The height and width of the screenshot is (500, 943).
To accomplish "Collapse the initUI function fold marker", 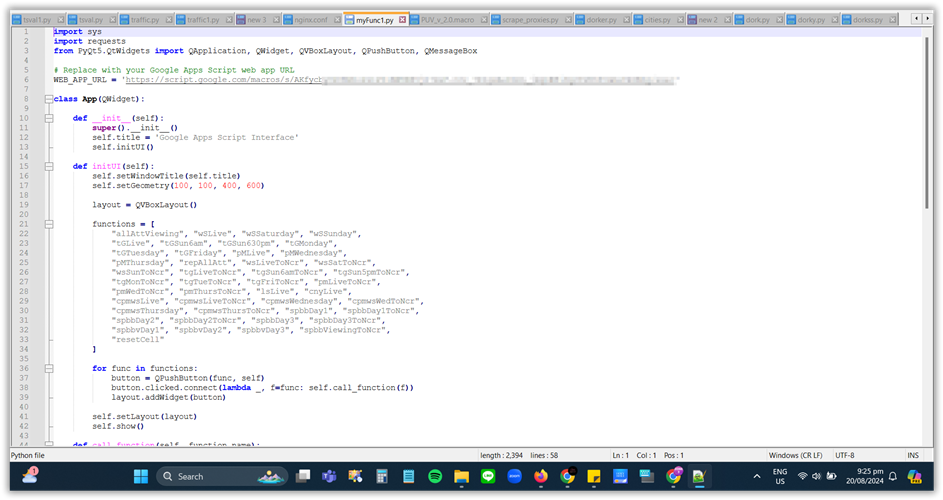I will pos(49,167).
